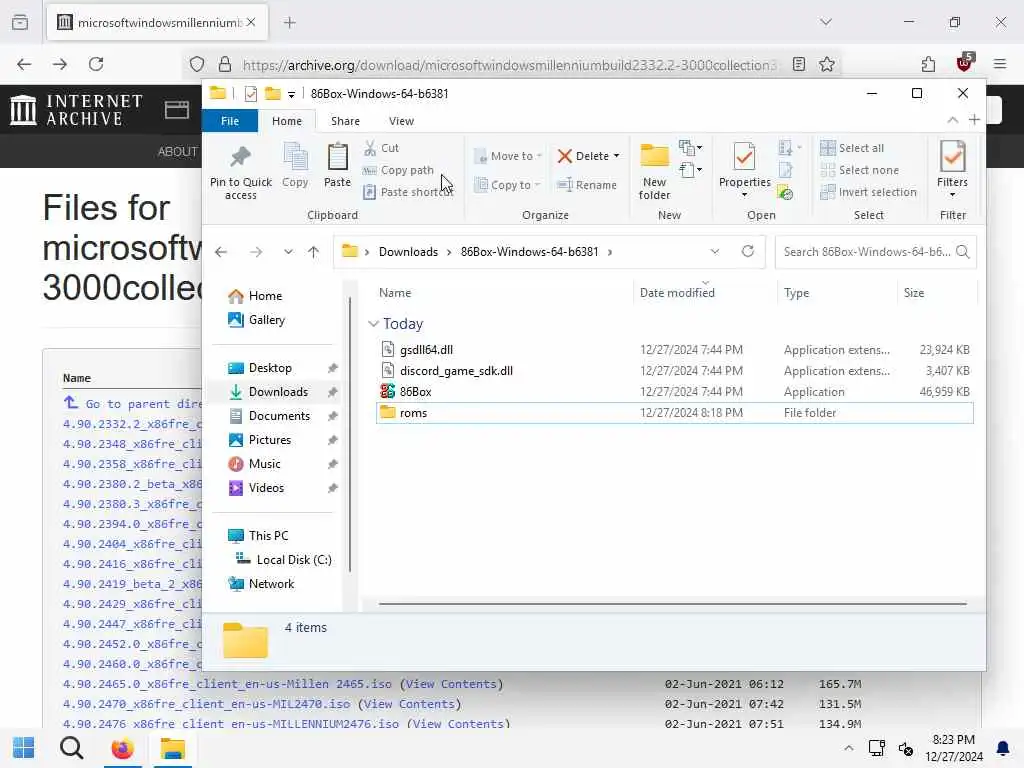Open the File ribbon tab
Screen dimensions: 1024x768
[230, 121]
